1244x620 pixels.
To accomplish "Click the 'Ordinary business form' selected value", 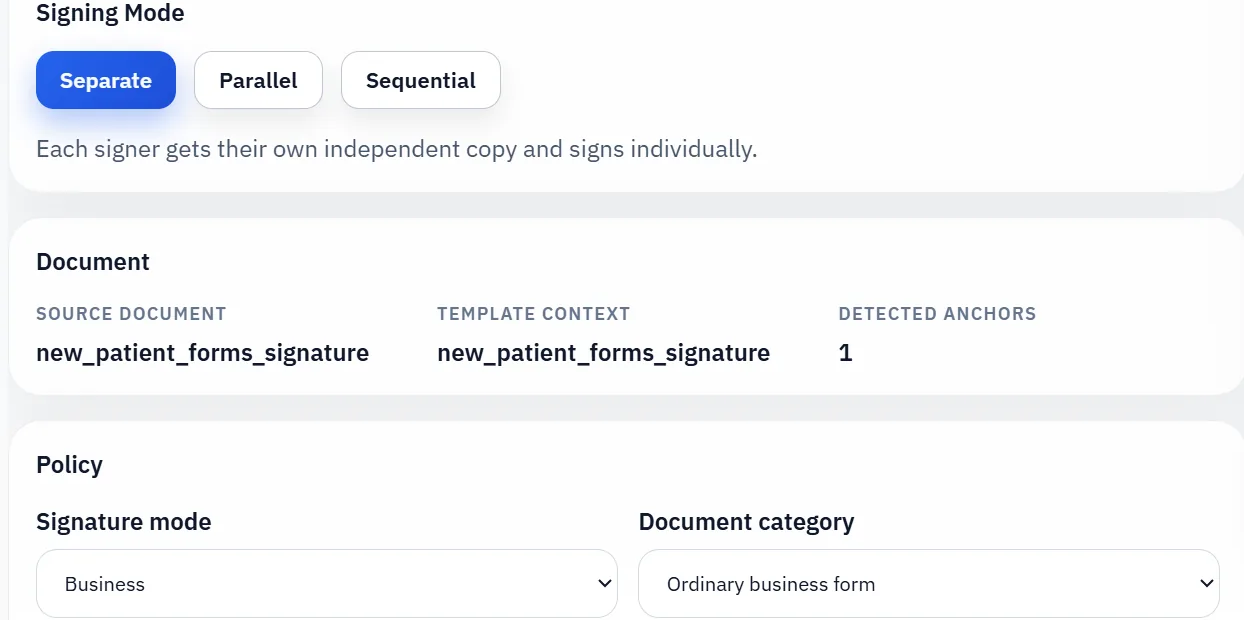I will point(771,585).
